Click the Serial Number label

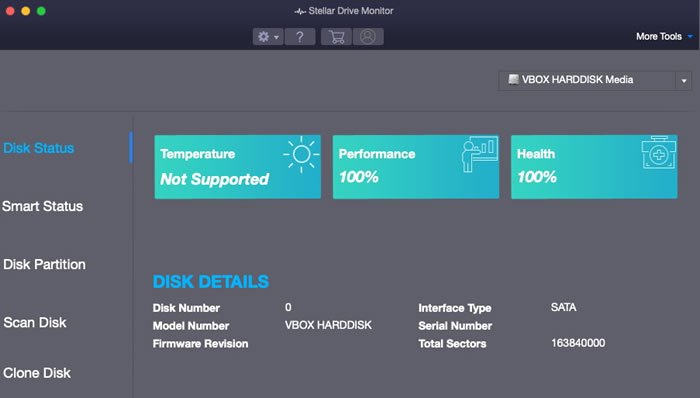click(455, 326)
